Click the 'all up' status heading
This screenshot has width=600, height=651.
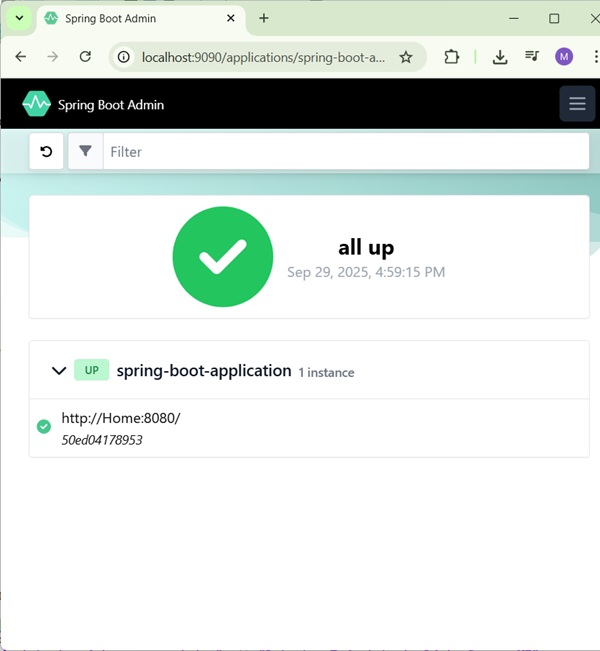coord(366,248)
